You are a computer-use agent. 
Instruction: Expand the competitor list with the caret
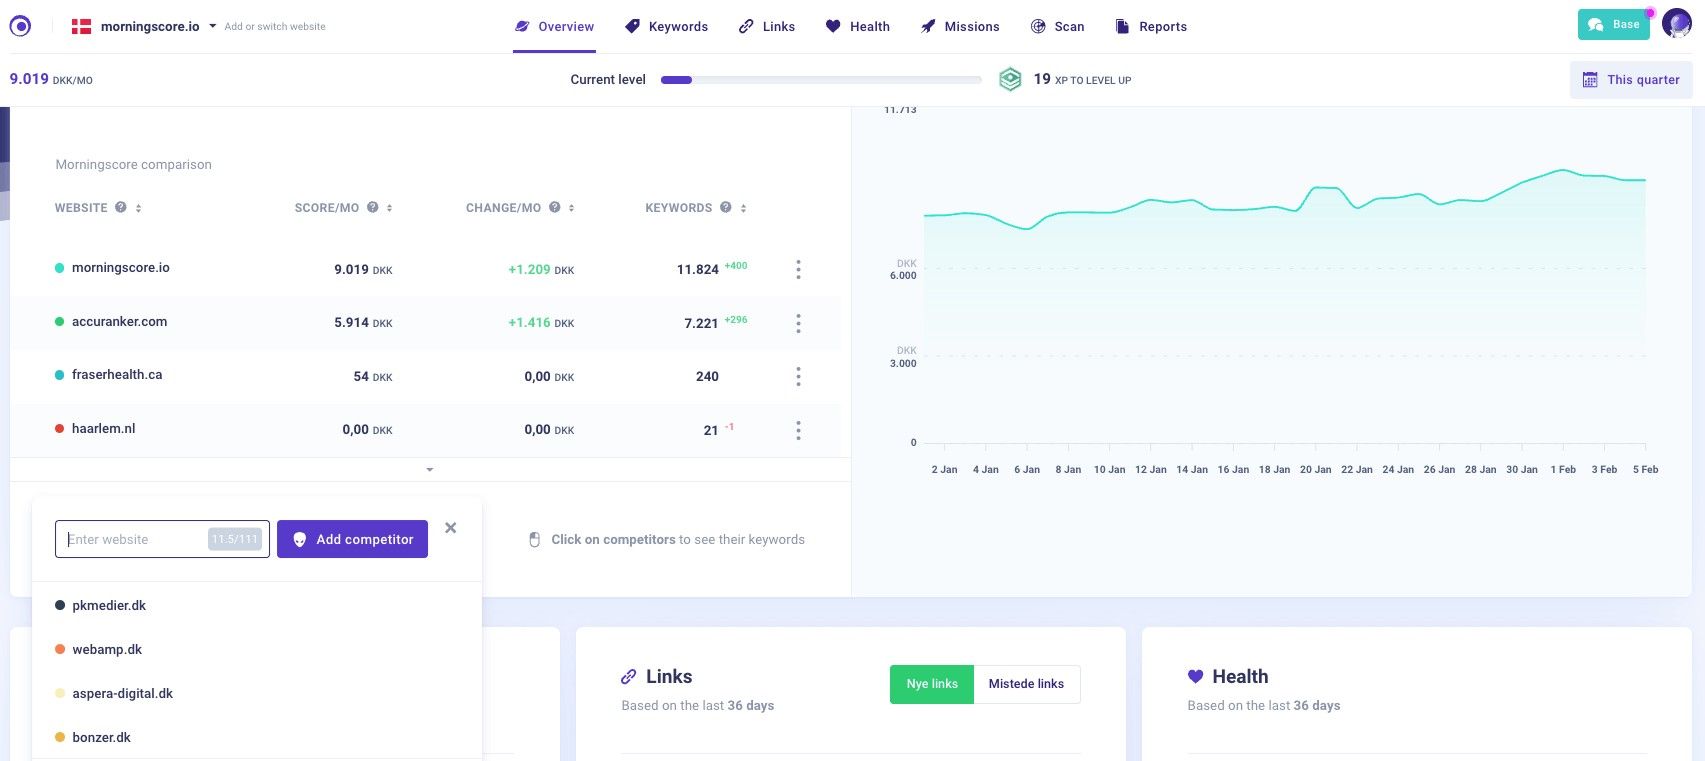click(430, 469)
